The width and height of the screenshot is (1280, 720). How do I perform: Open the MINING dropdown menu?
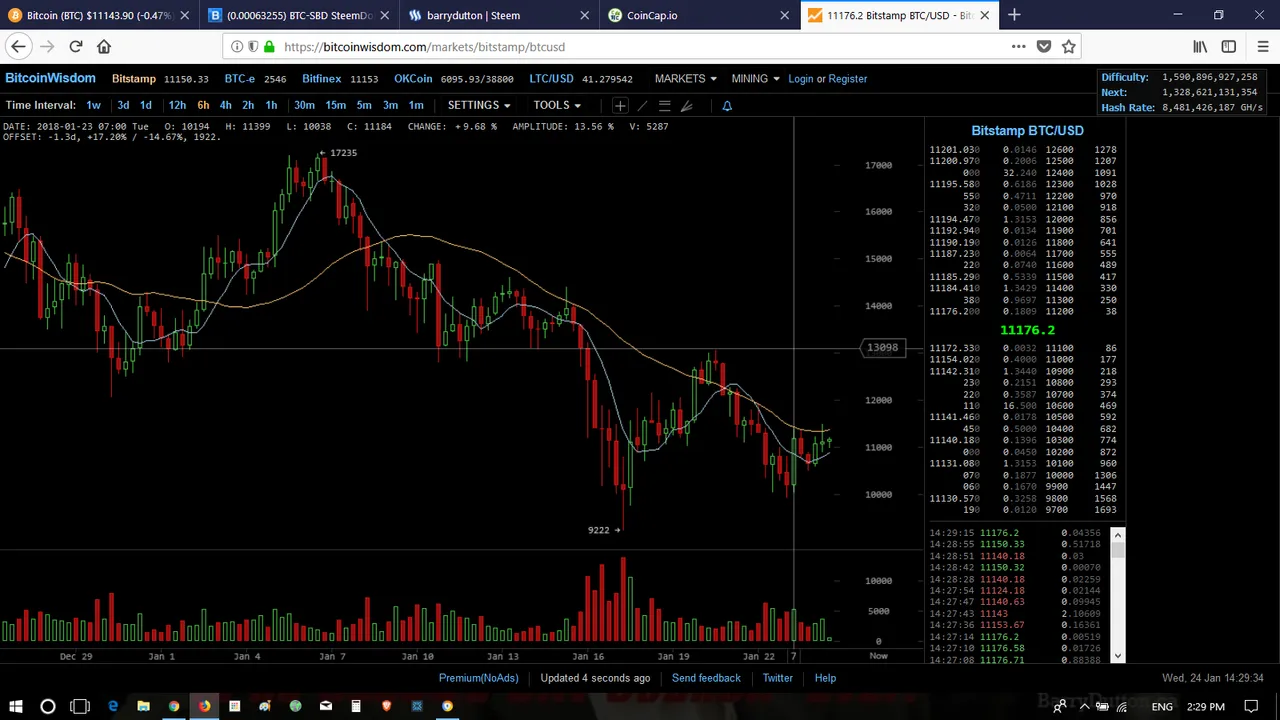[x=755, y=78]
